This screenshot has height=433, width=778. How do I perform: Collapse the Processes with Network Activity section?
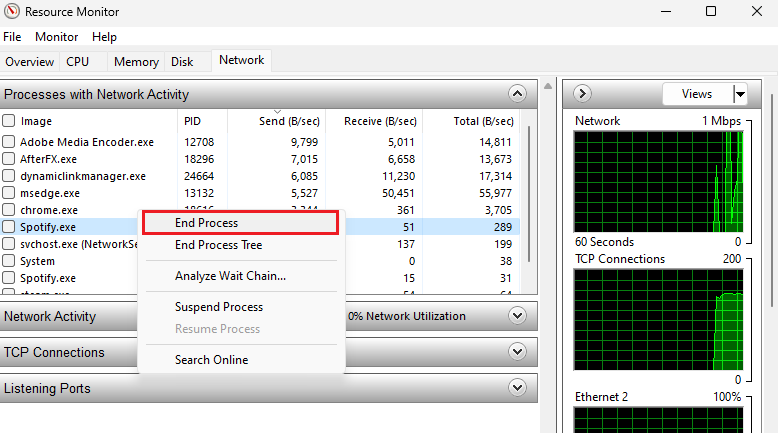(517, 94)
